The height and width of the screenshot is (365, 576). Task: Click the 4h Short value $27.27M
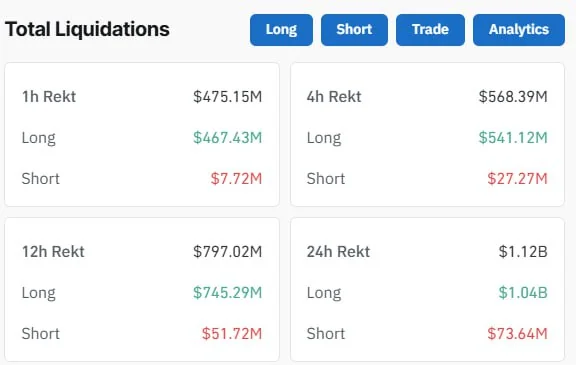pos(518,179)
